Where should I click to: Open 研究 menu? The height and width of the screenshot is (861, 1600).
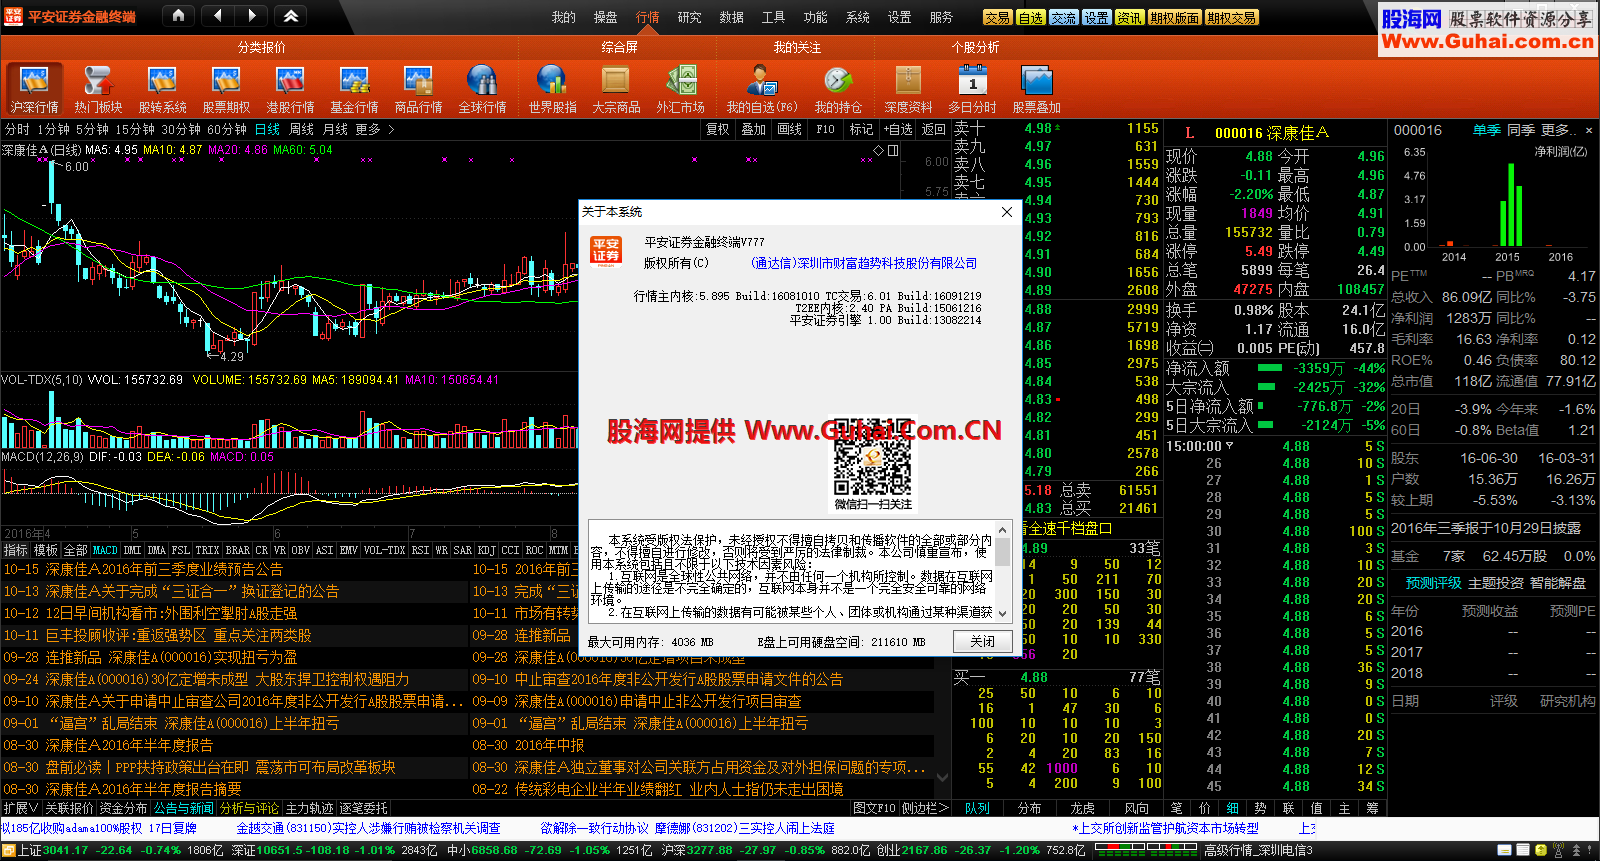coord(690,17)
